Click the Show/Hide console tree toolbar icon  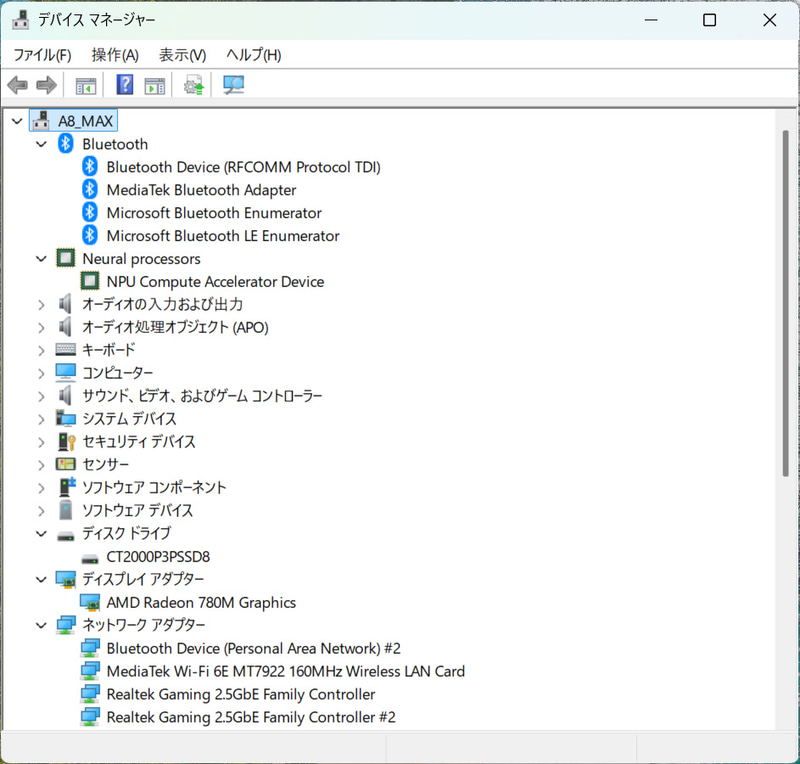(85, 85)
